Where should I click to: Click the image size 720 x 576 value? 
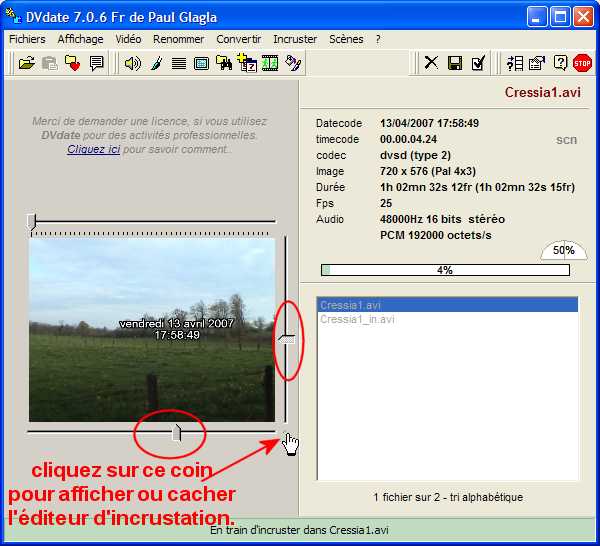(x=428, y=171)
